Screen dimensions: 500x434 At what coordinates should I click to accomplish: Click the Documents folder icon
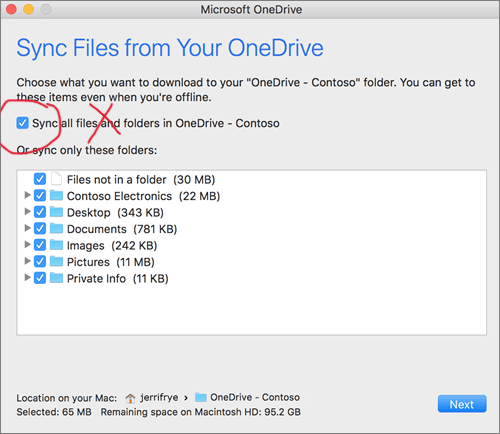click(56, 228)
